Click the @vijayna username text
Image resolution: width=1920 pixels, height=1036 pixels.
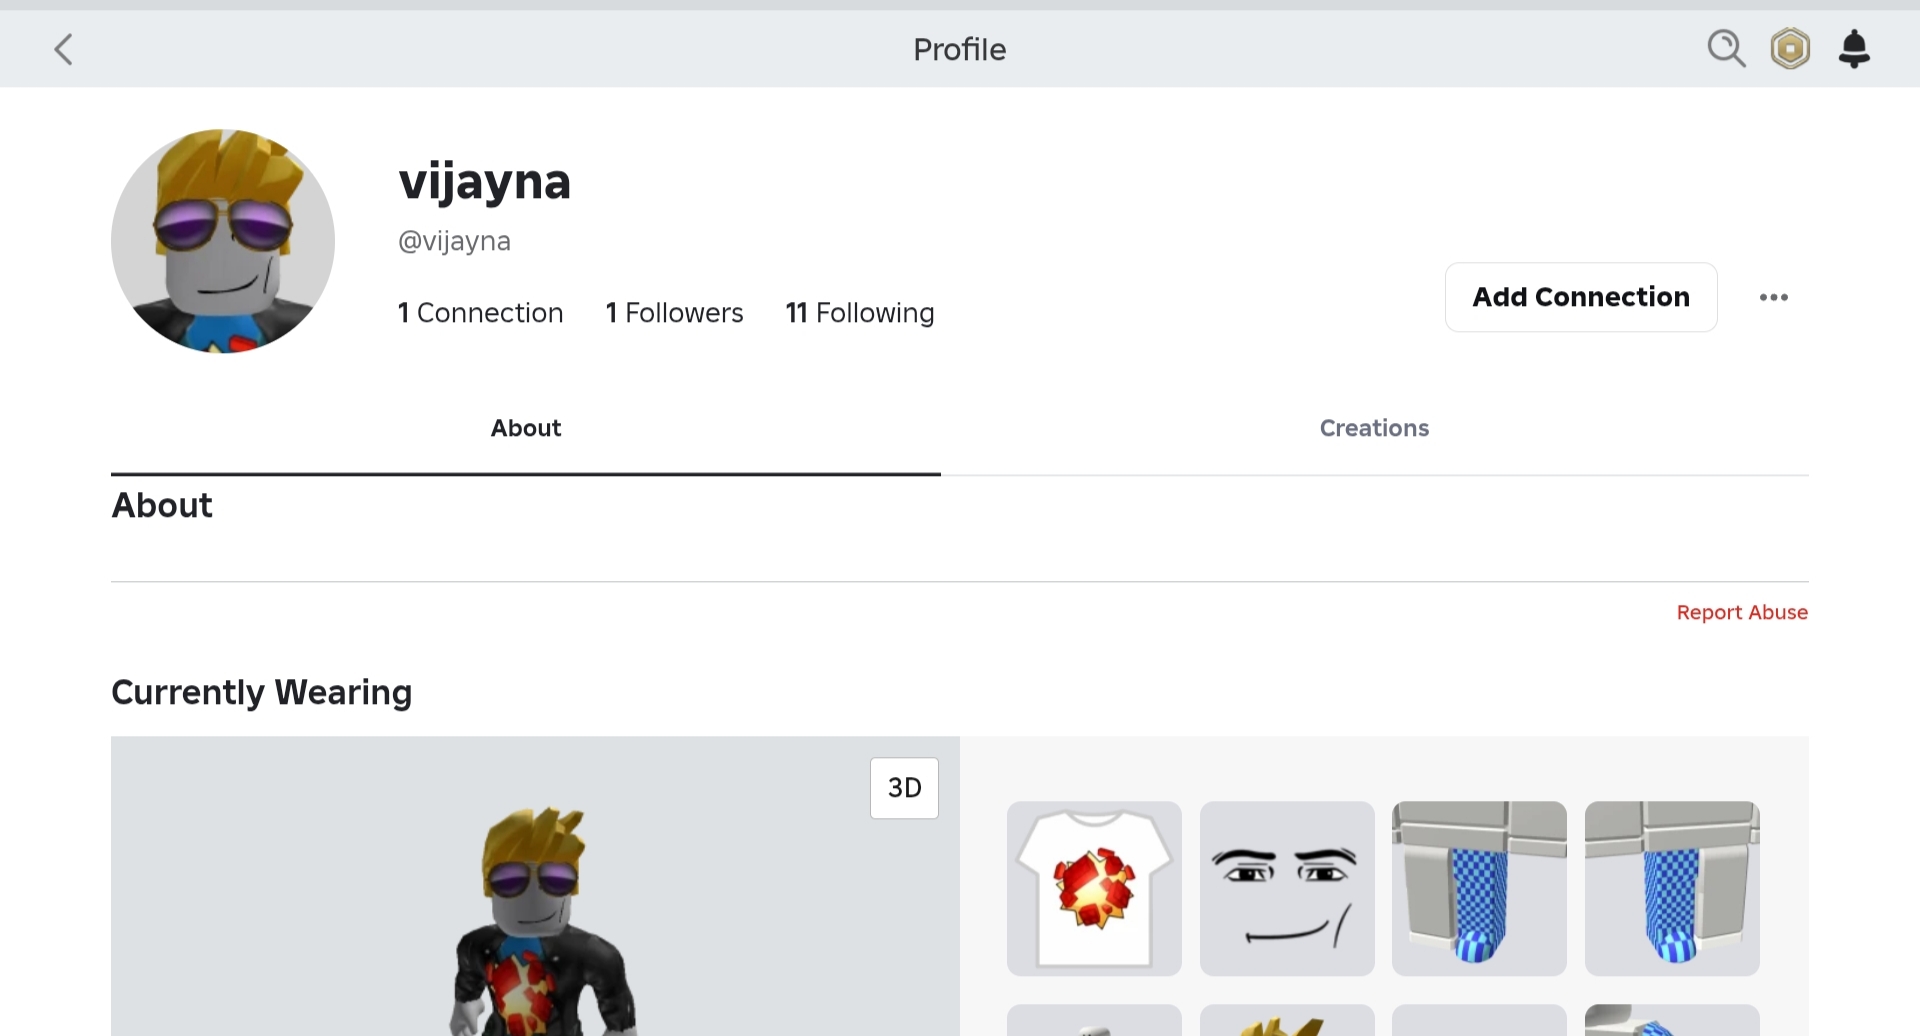coord(454,241)
